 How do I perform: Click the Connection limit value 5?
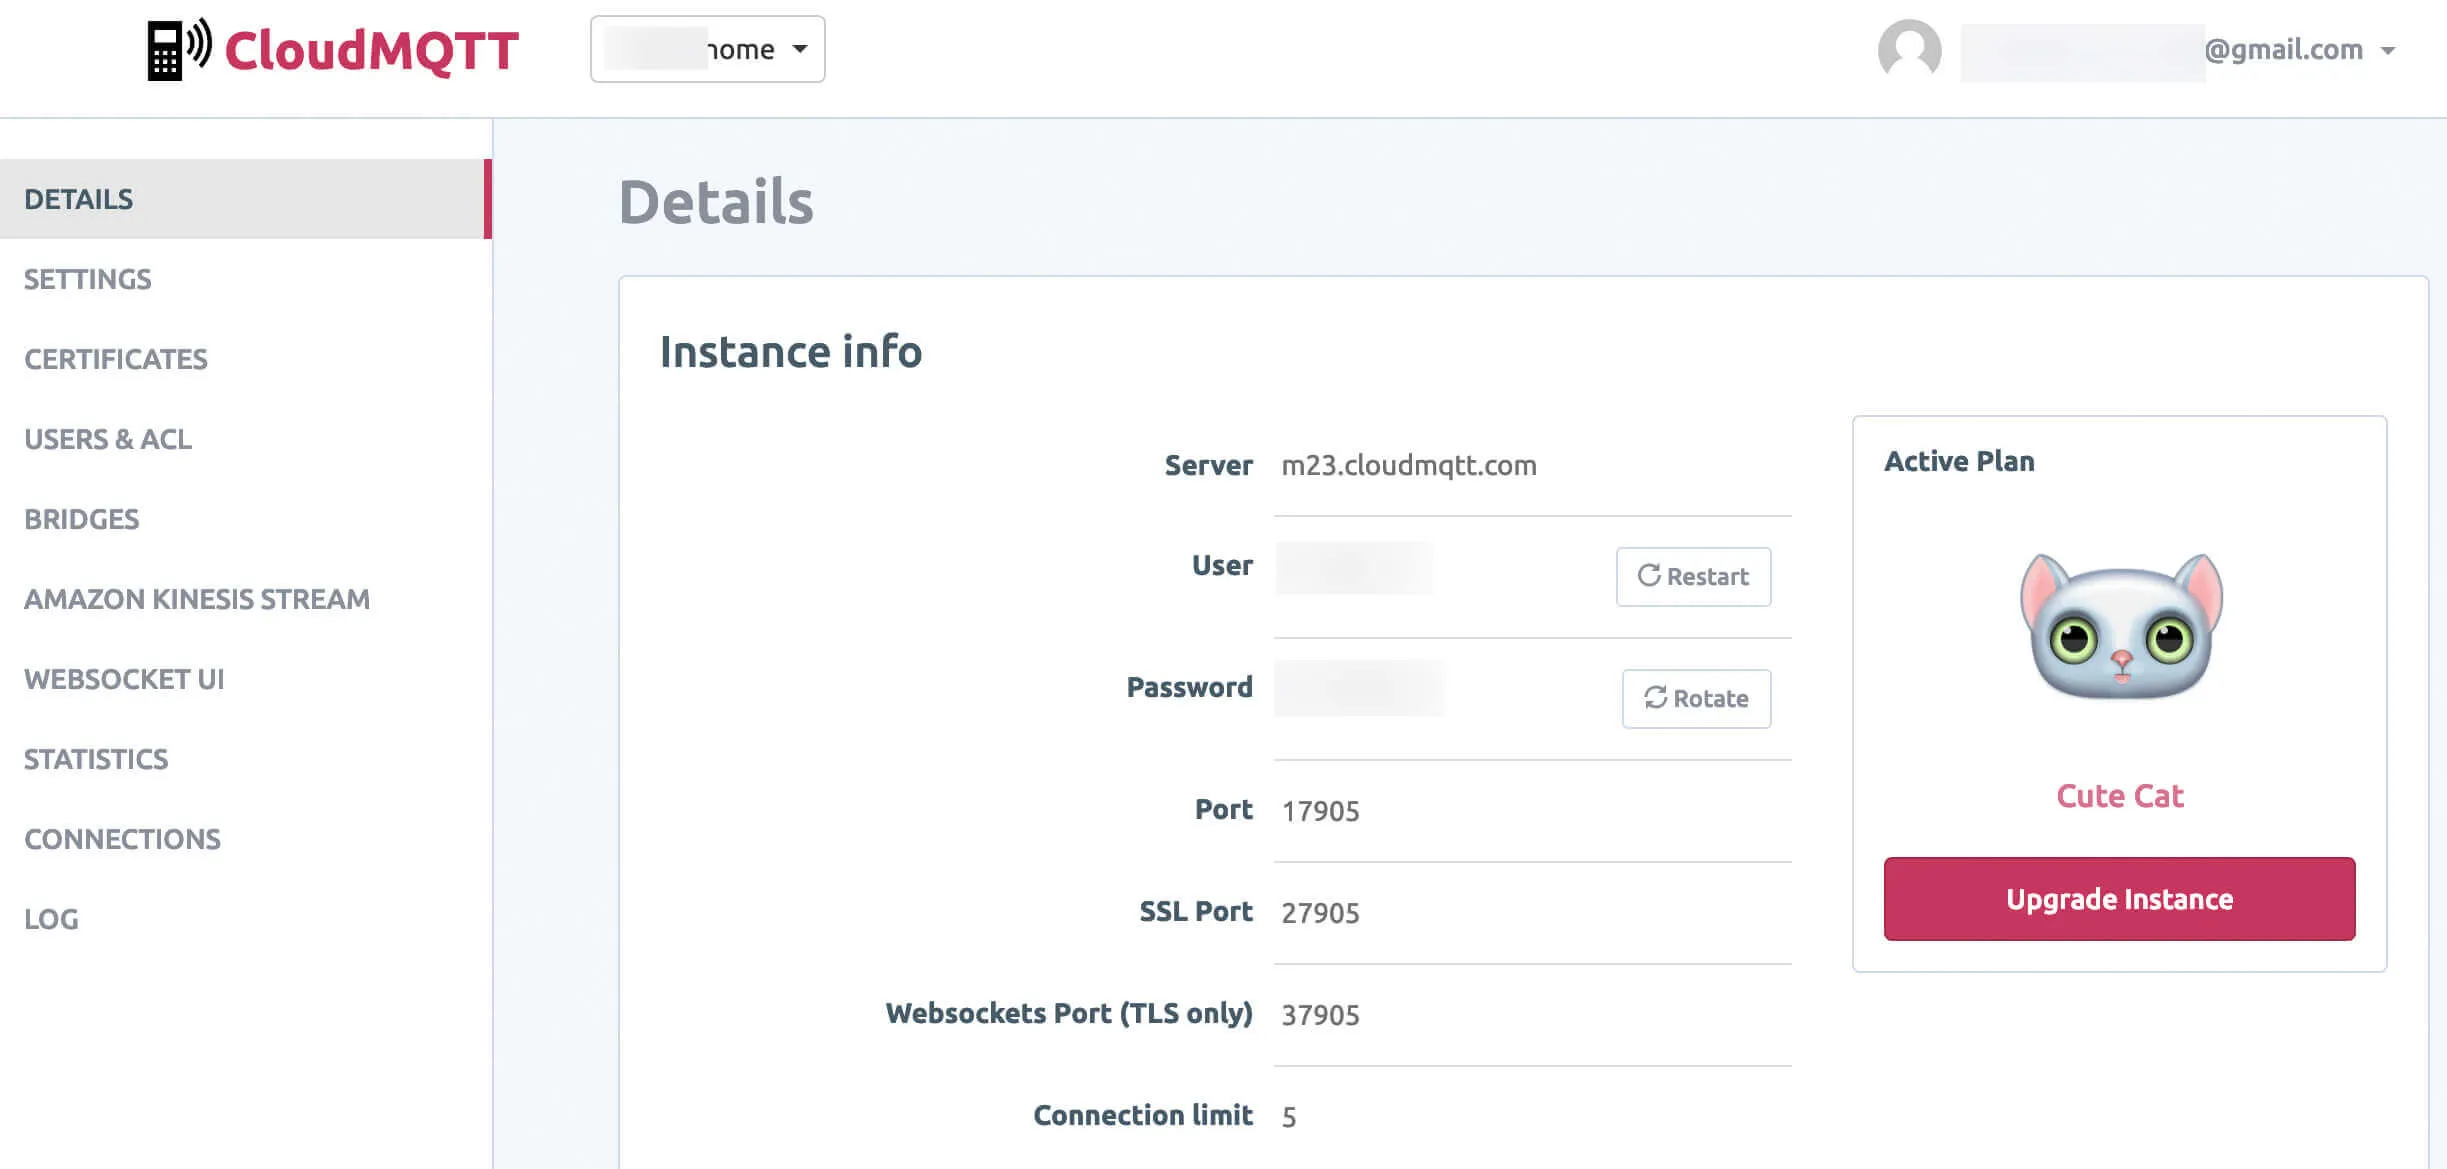coord(1289,1117)
